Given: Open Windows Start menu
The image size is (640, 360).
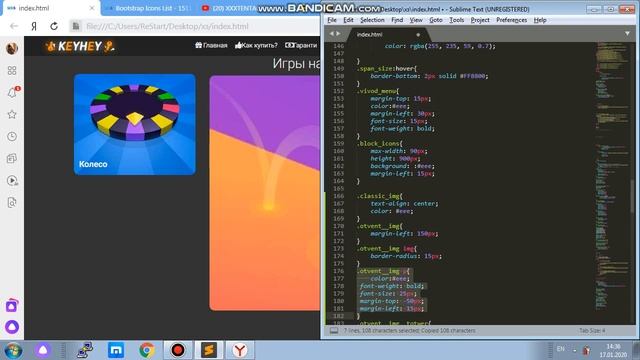Looking at the screenshot, I should click(13, 350).
